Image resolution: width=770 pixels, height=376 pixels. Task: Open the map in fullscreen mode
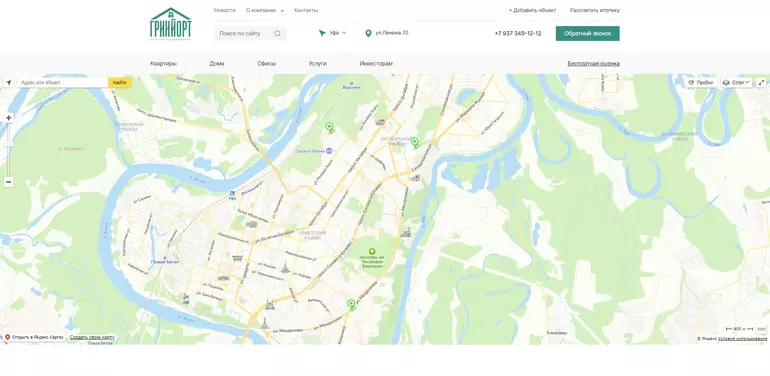761,82
